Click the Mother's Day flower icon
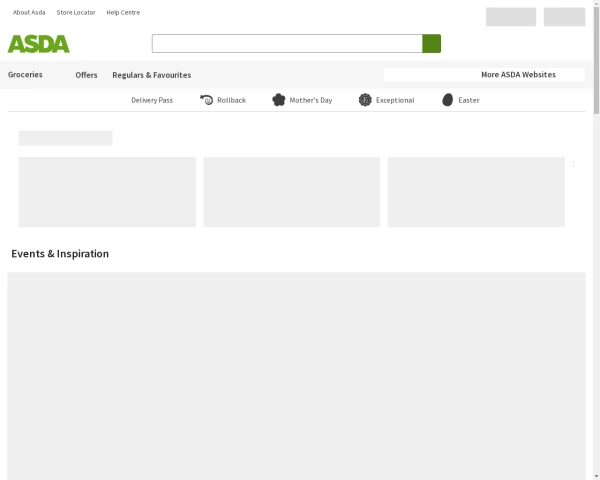Viewport: 600px width, 480px height. click(x=279, y=100)
